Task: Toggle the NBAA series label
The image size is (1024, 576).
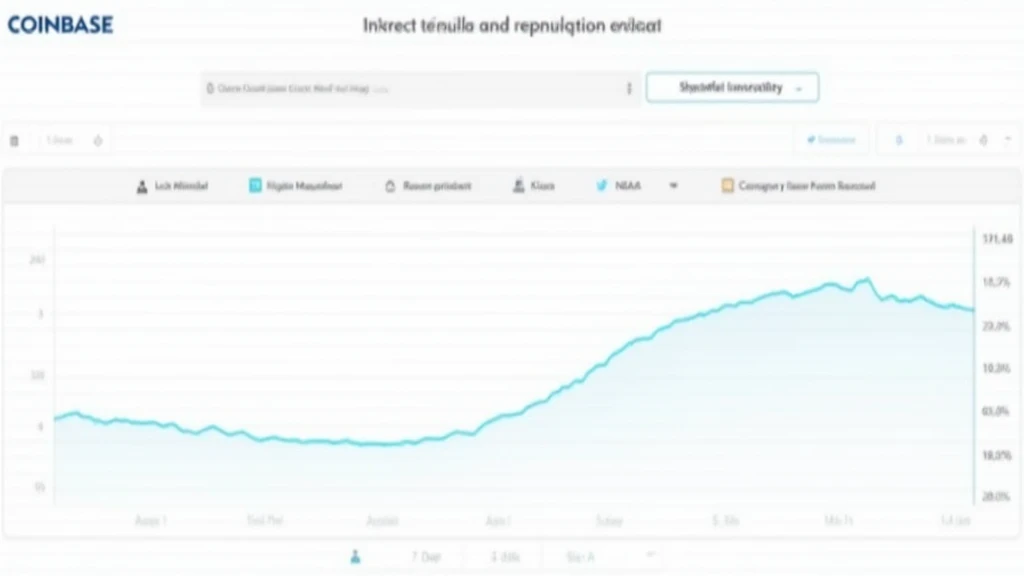Action: 629,186
